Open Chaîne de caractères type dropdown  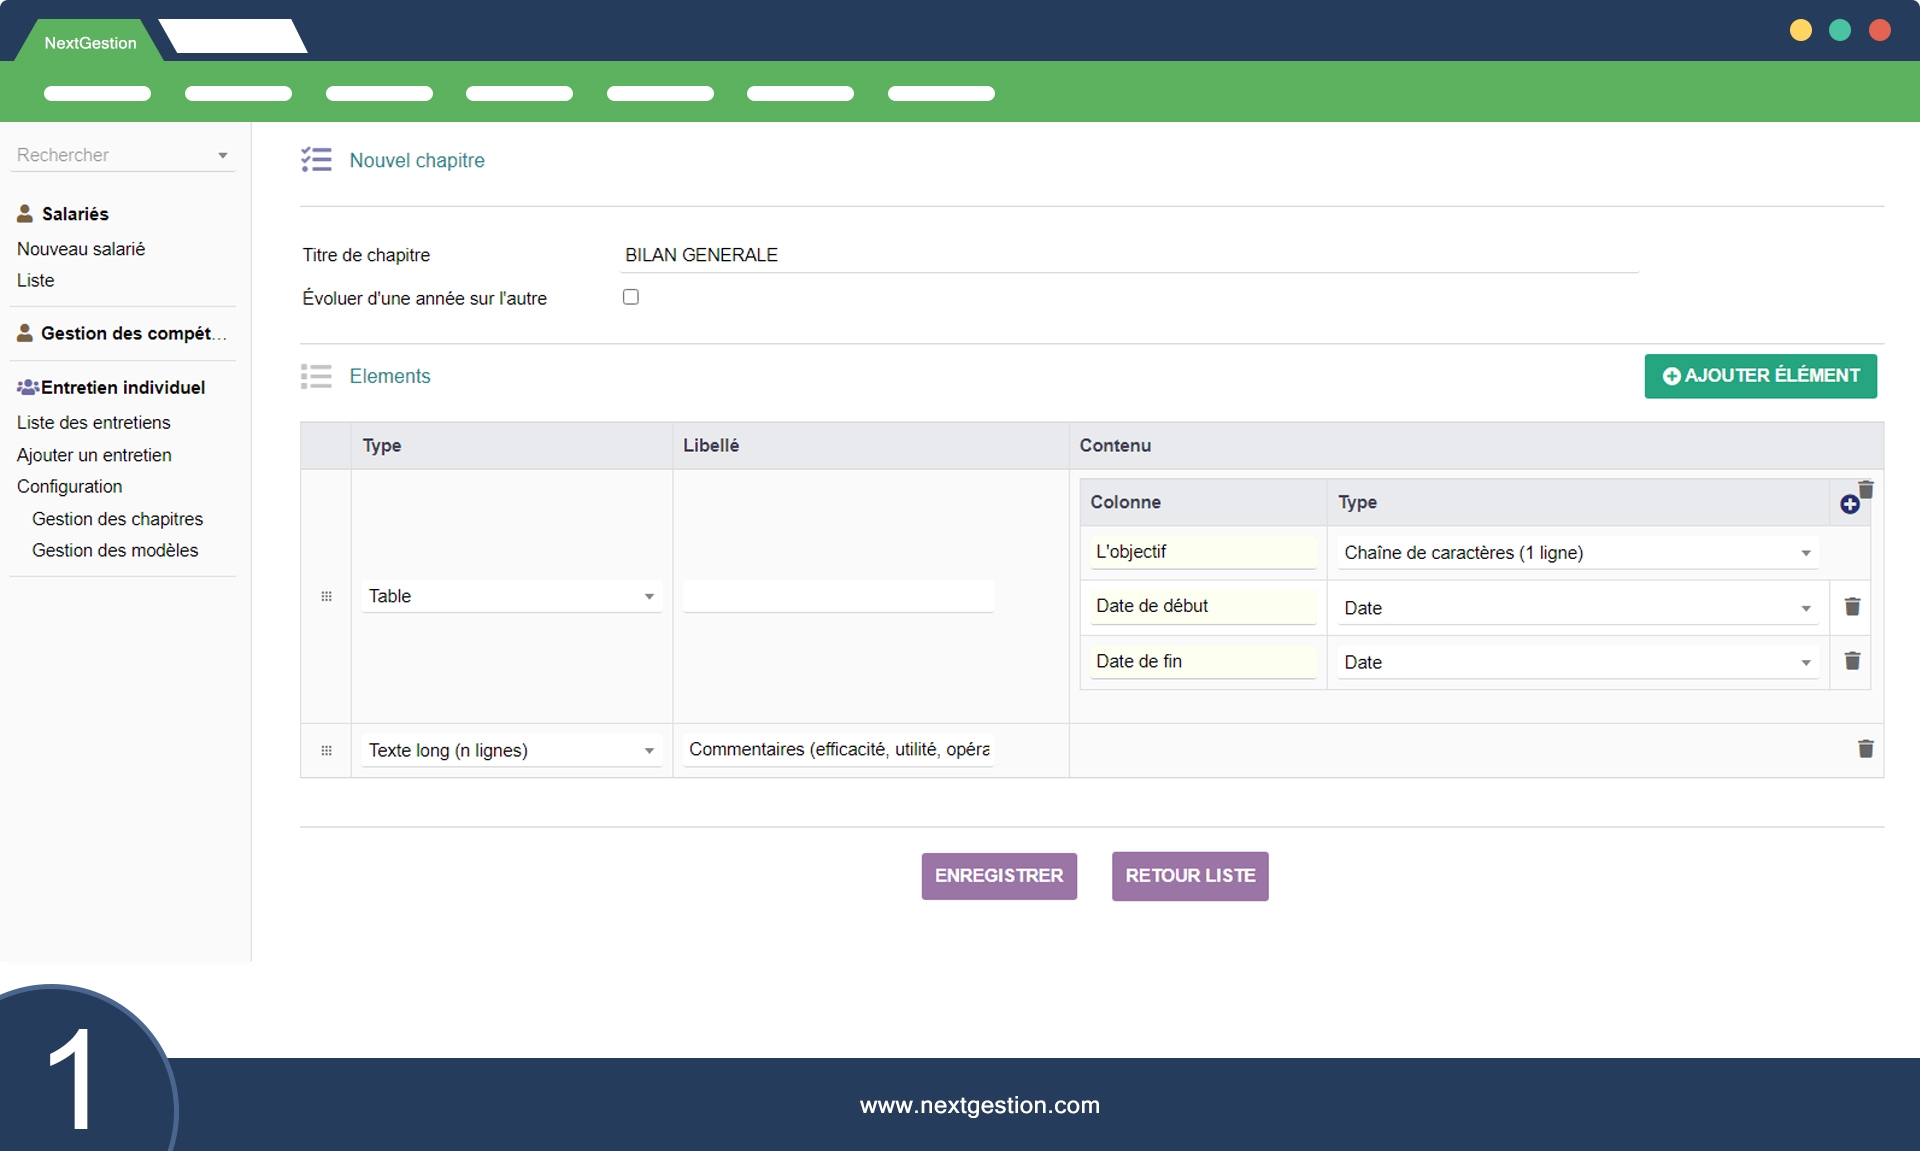[1577, 553]
